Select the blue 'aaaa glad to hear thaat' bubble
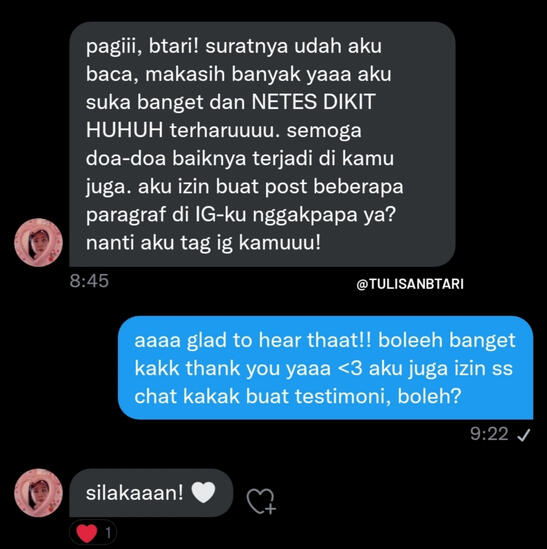 click(x=325, y=367)
